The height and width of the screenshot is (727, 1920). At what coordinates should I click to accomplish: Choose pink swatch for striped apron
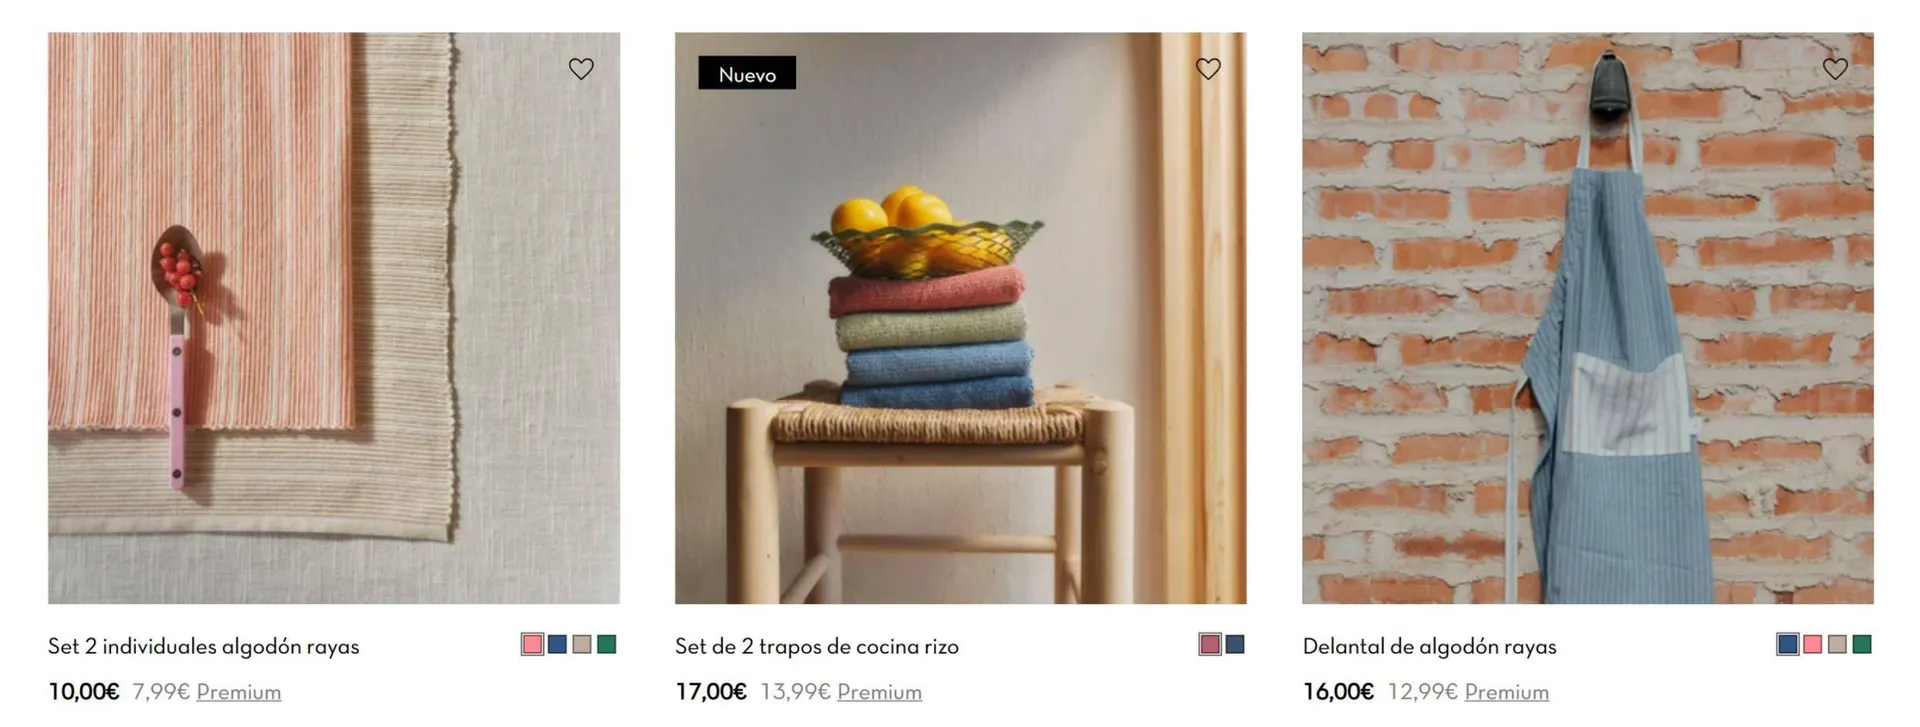pos(1812,645)
